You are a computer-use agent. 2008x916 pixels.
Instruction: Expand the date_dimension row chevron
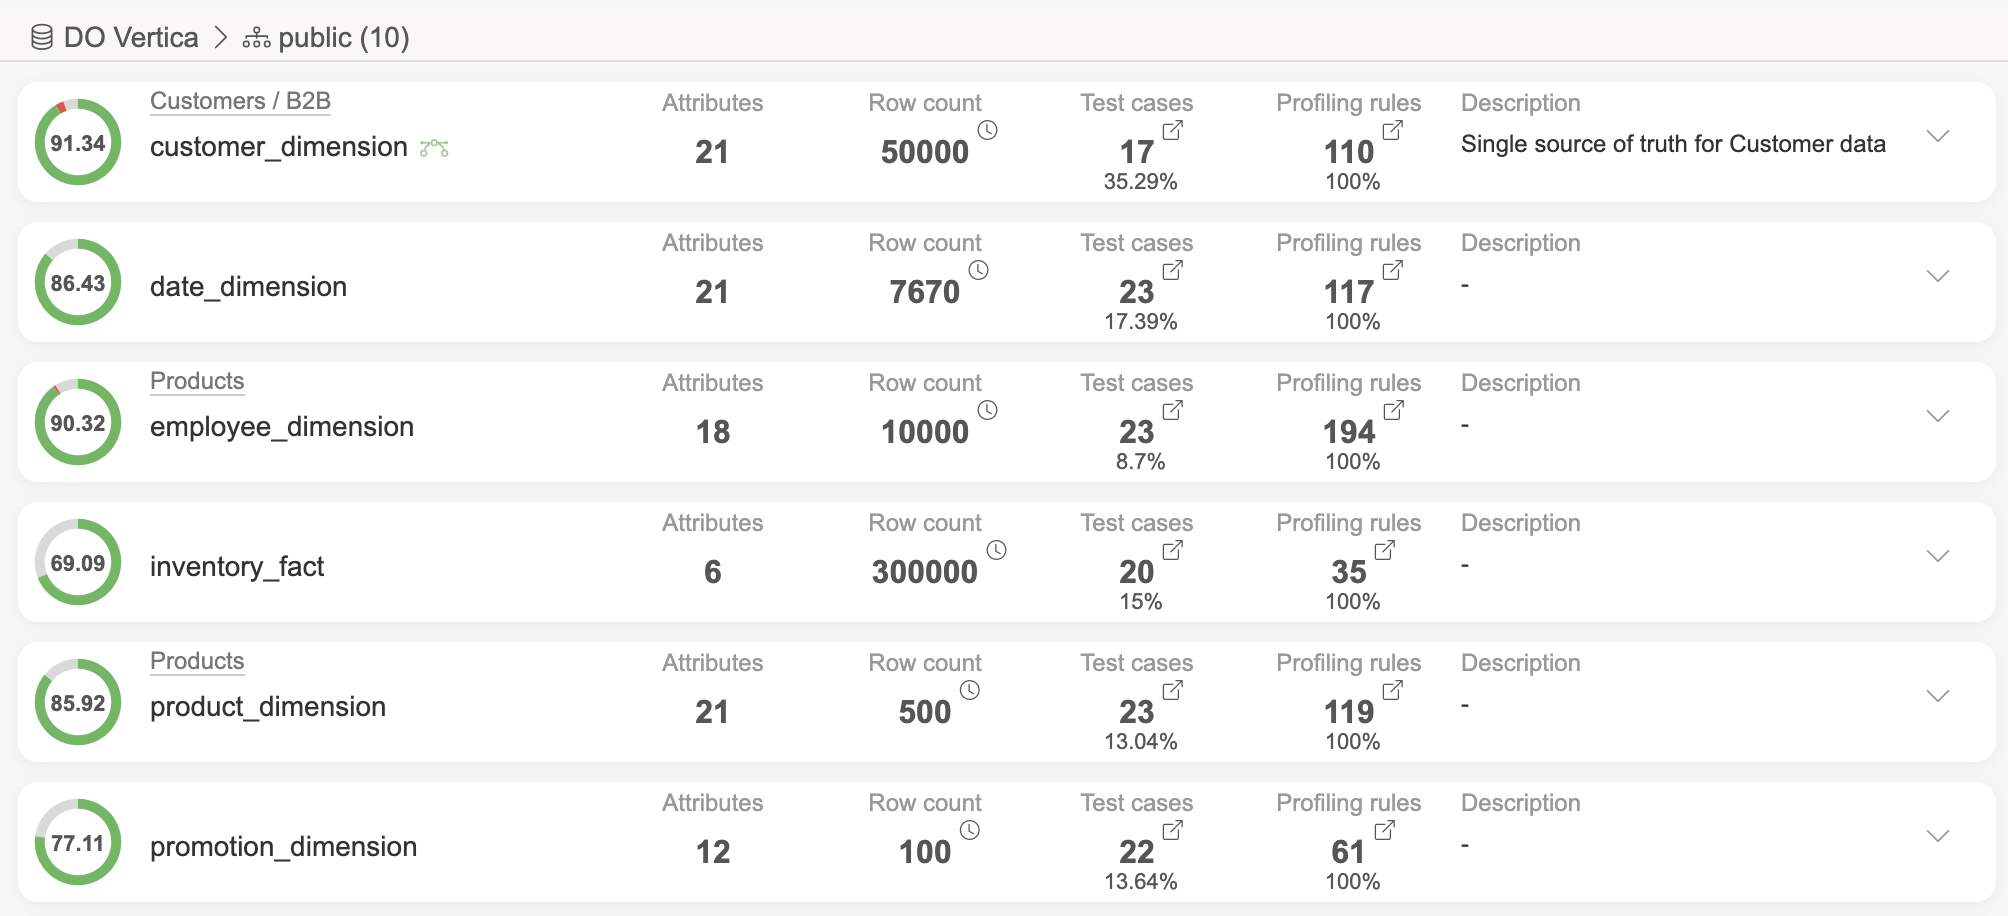click(1938, 277)
